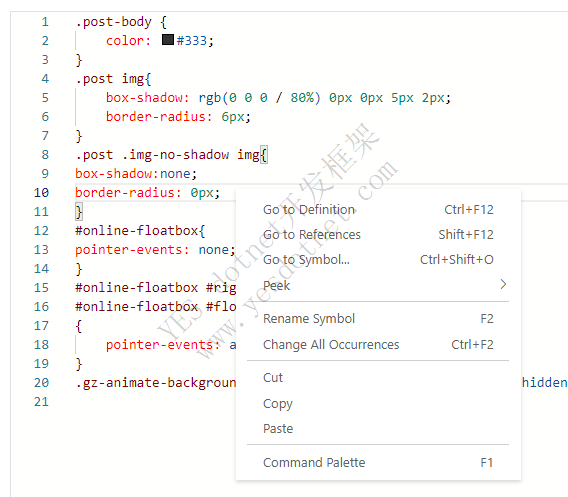Click pointer-events property on line 13
The image size is (568, 497).
pos(129,250)
